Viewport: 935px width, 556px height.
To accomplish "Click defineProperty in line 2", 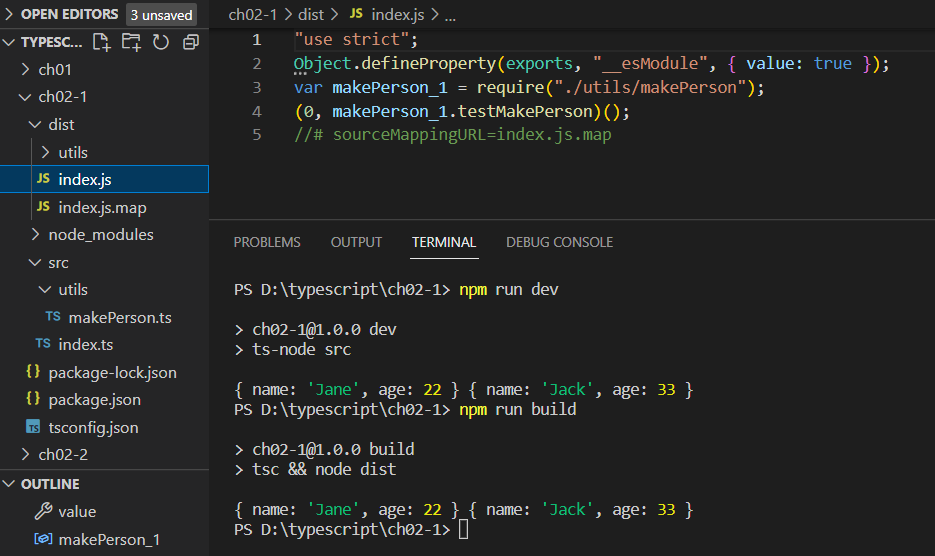I will pos(429,63).
